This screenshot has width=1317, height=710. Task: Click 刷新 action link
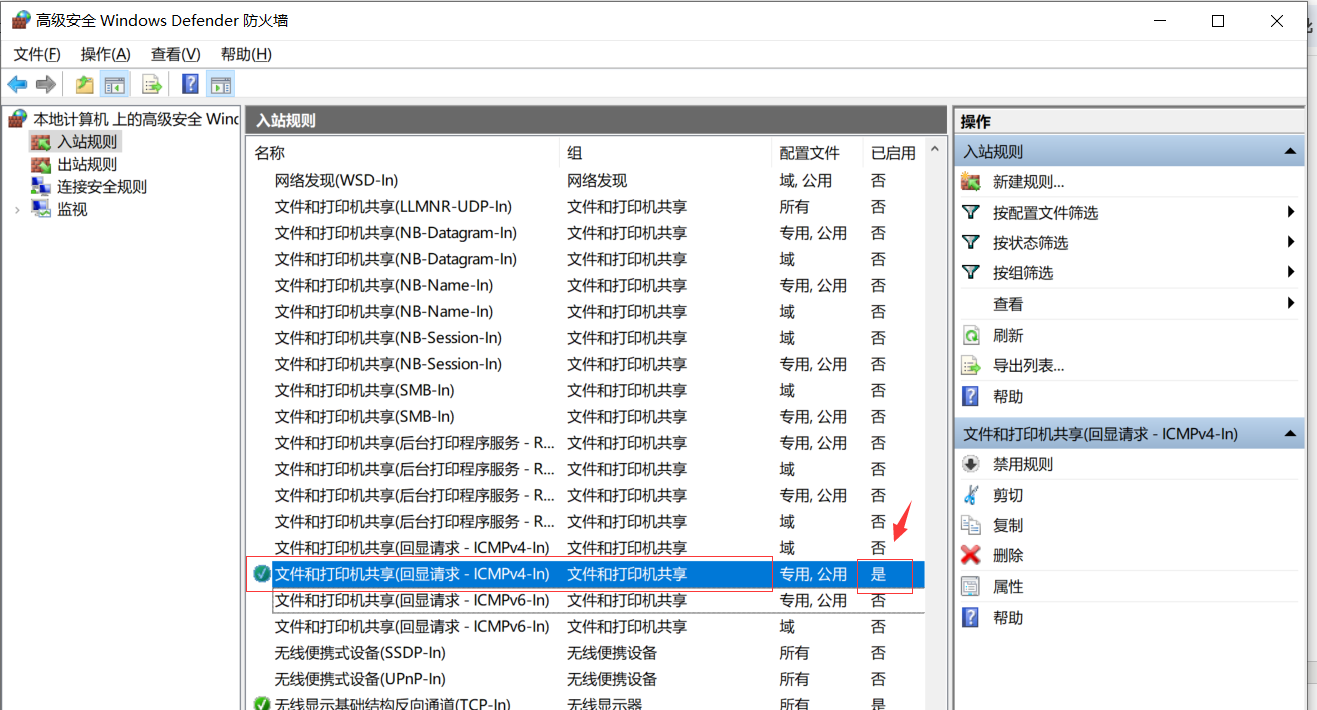1008,335
